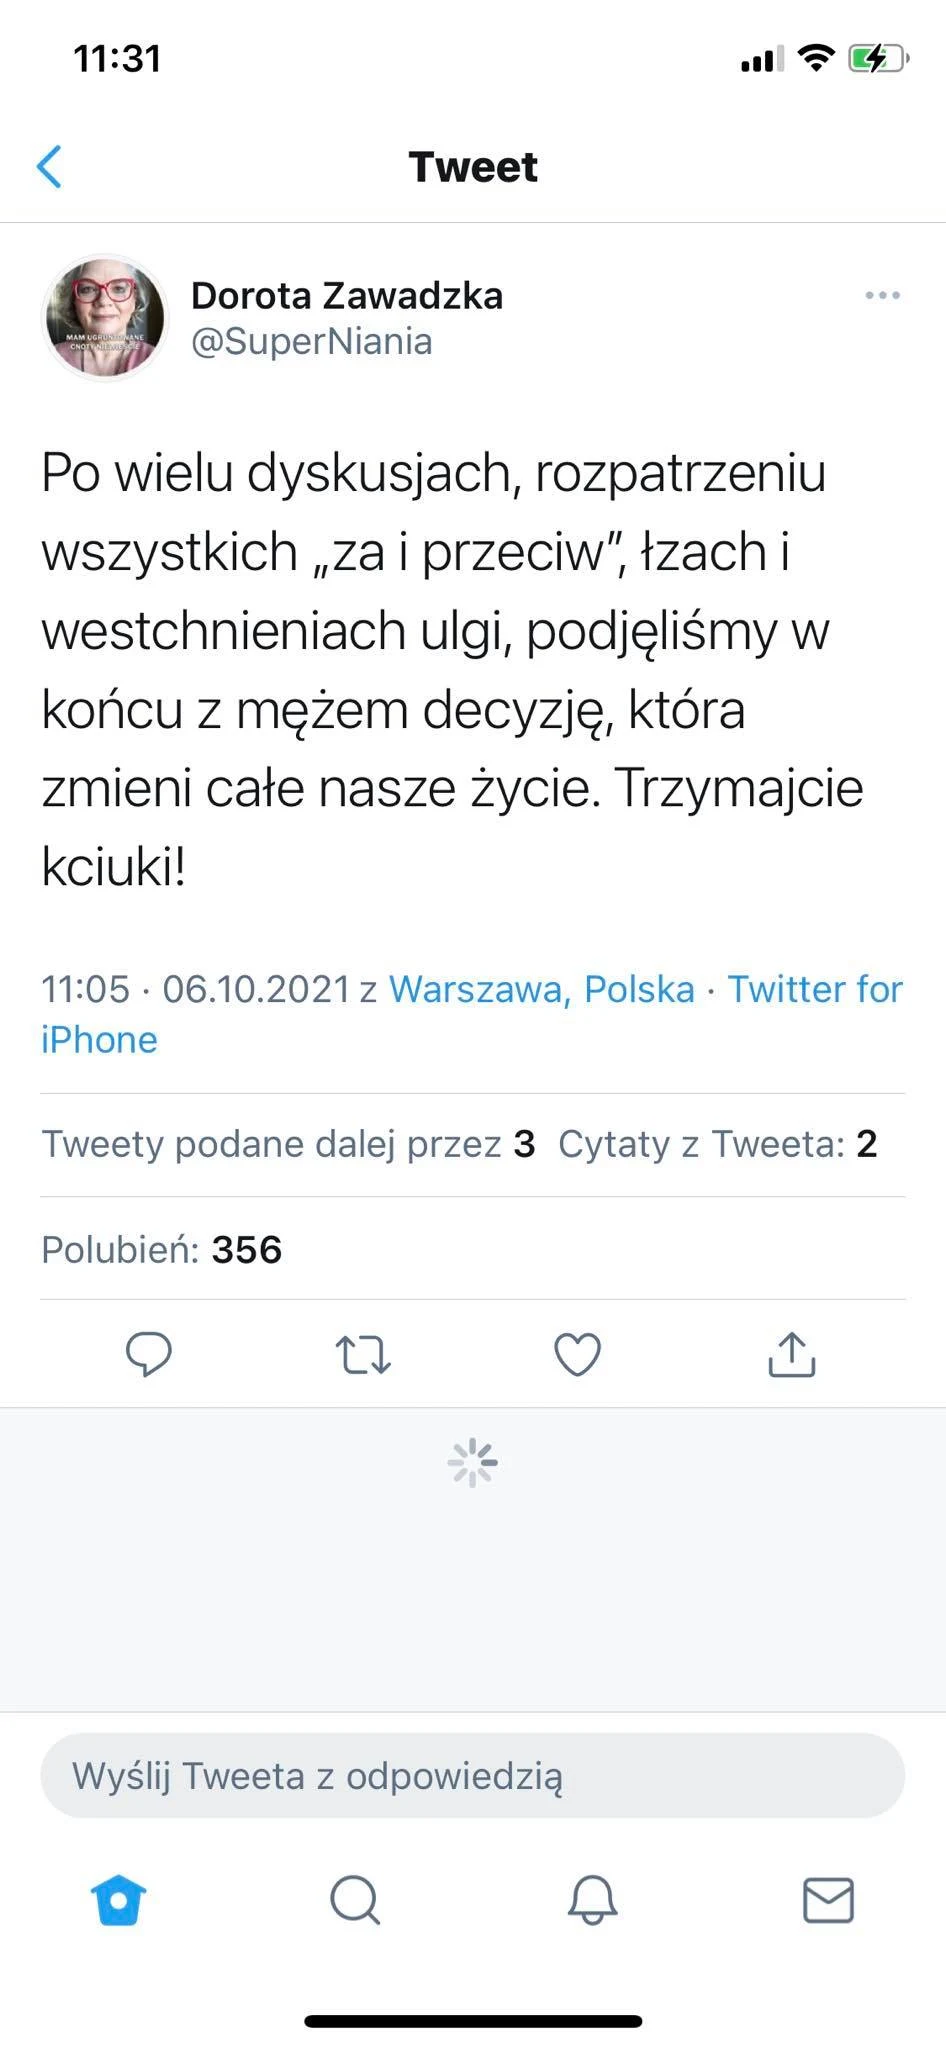946x2048 pixels.
Task: Open Messages envelope icon
Action: [x=828, y=1899]
